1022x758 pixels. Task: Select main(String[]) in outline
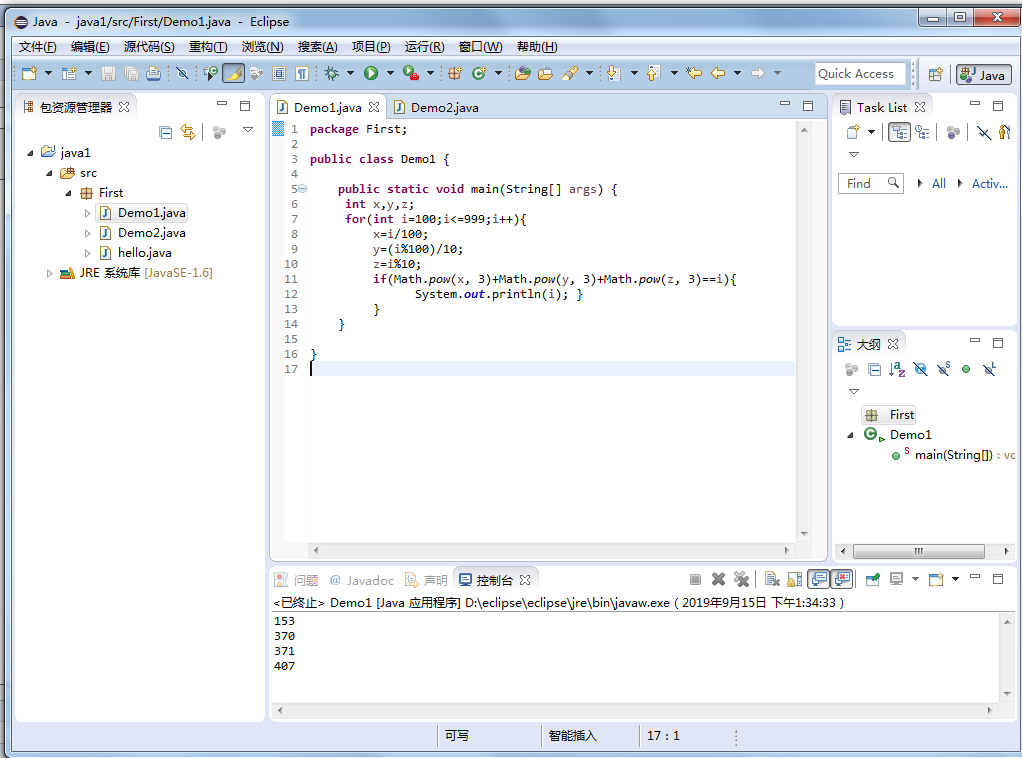[x=953, y=455]
